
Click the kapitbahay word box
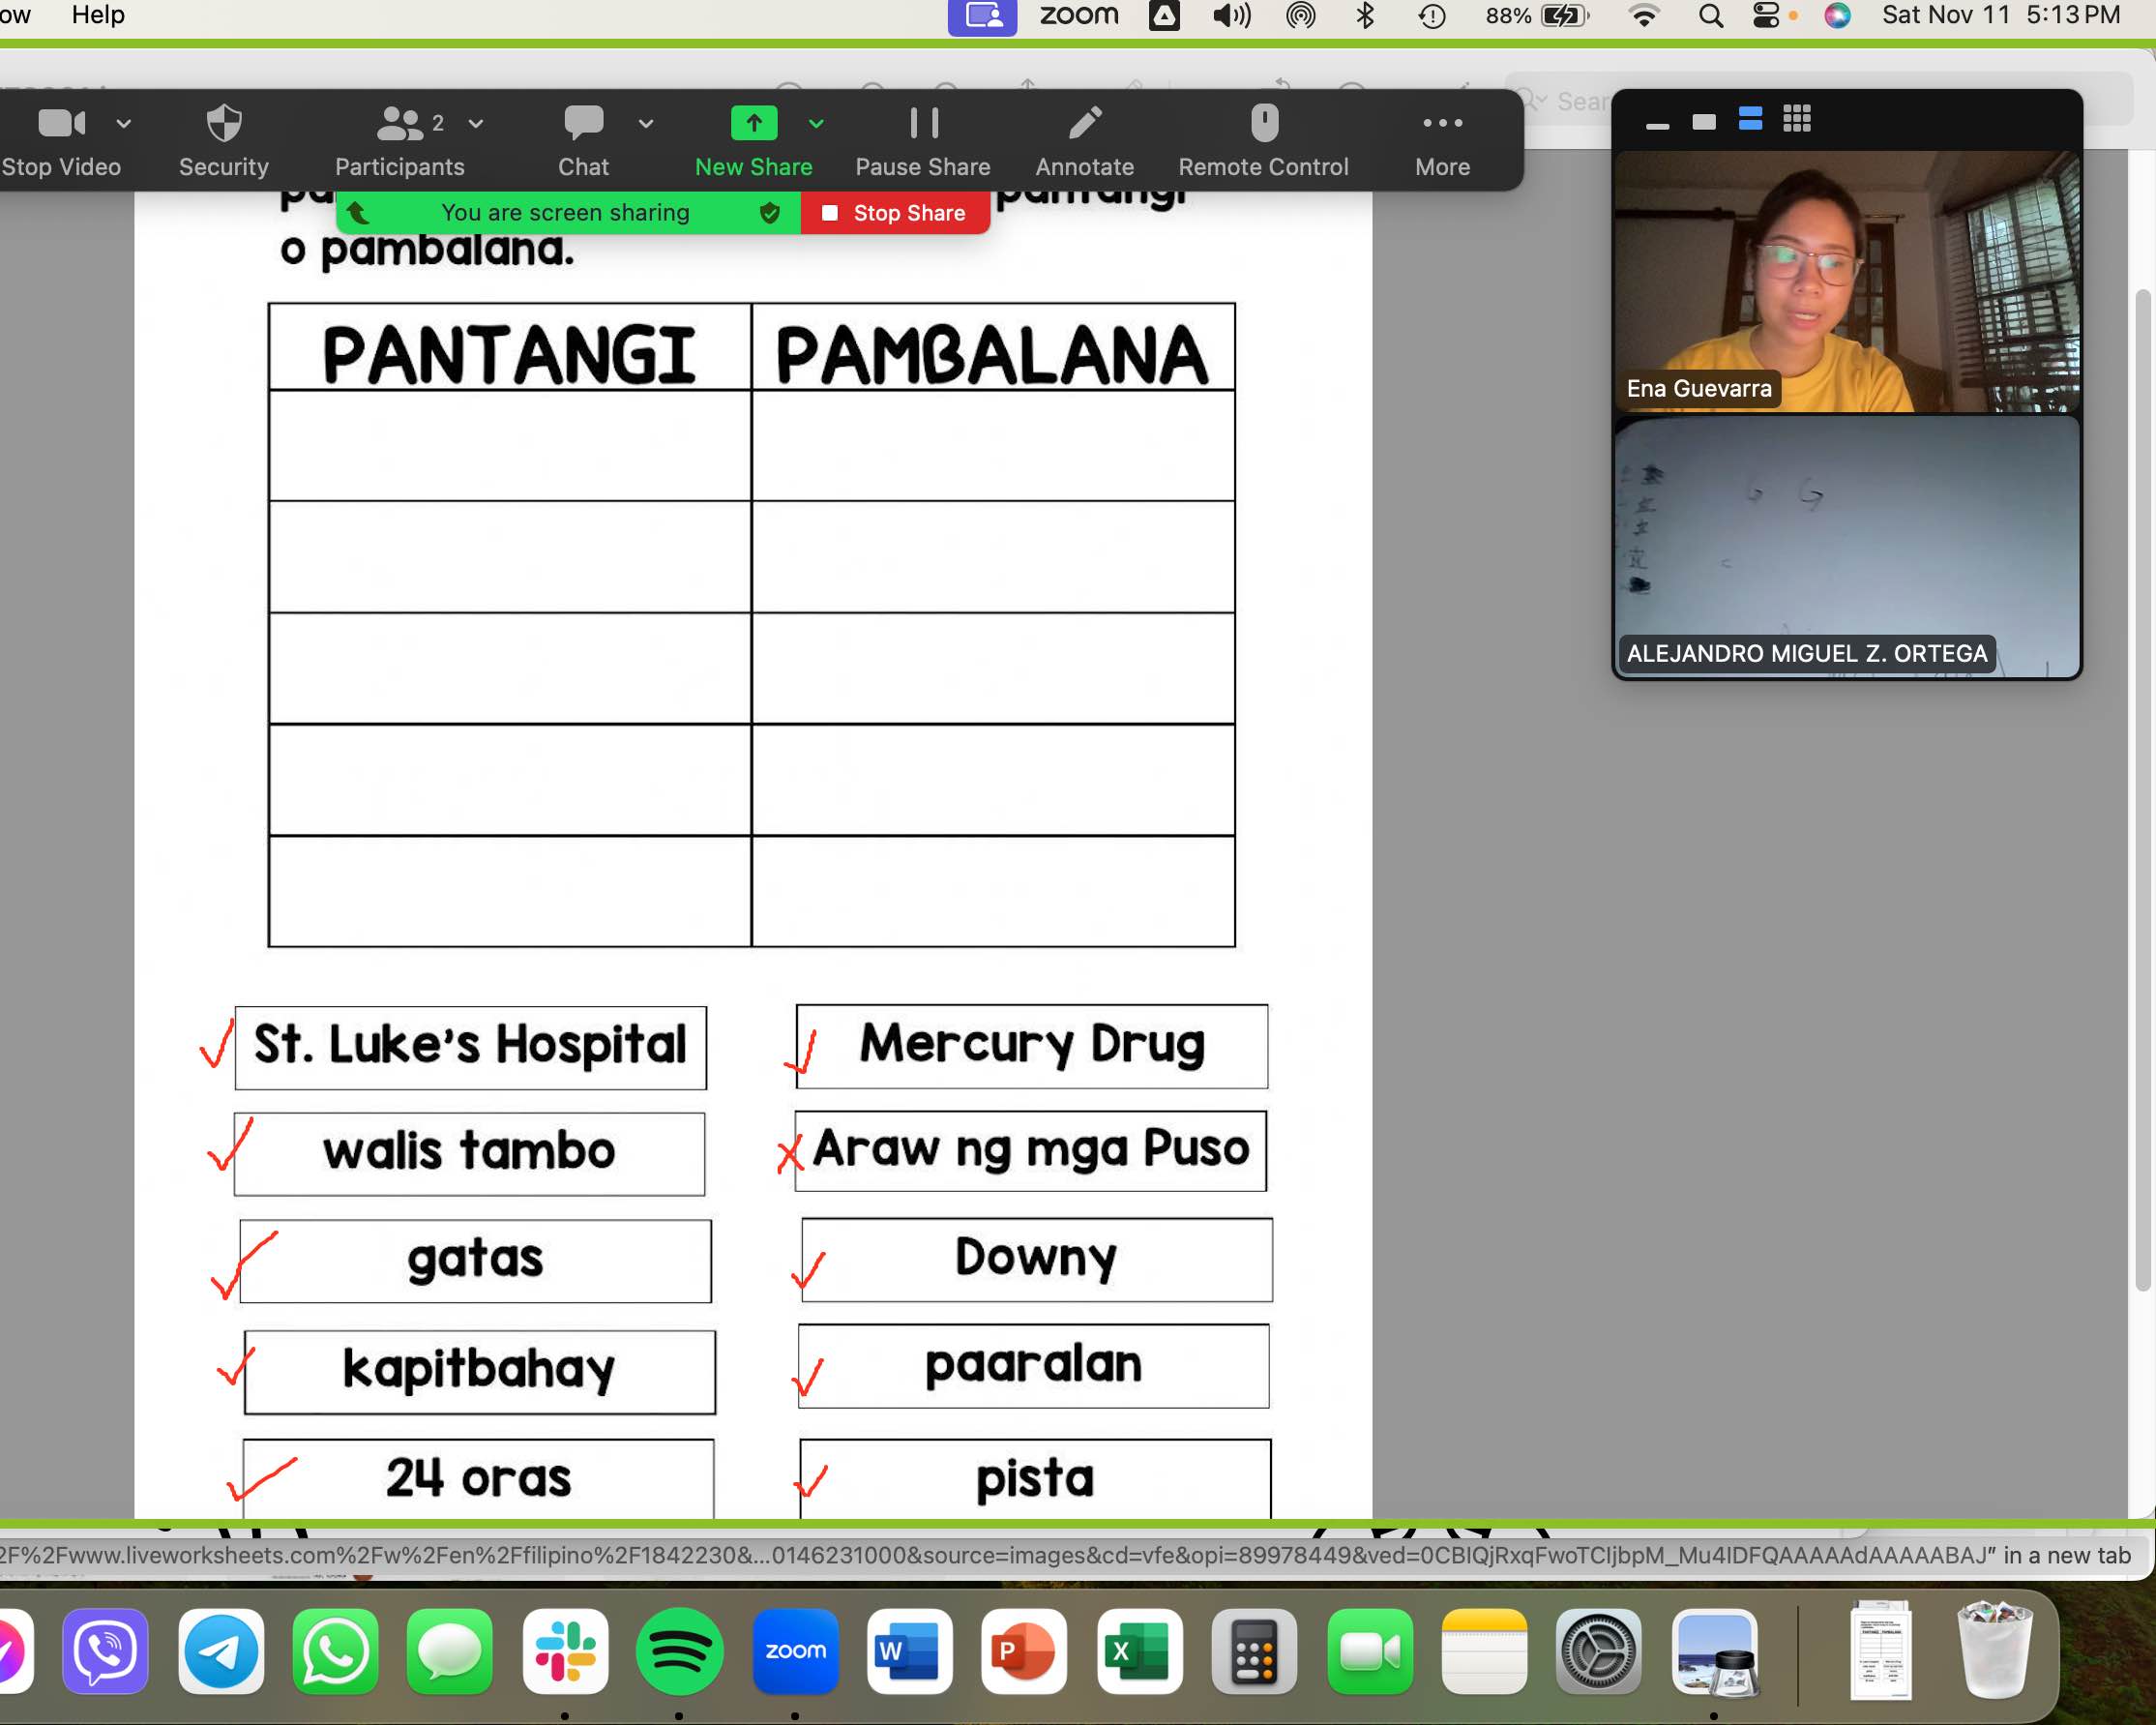pos(480,1372)
